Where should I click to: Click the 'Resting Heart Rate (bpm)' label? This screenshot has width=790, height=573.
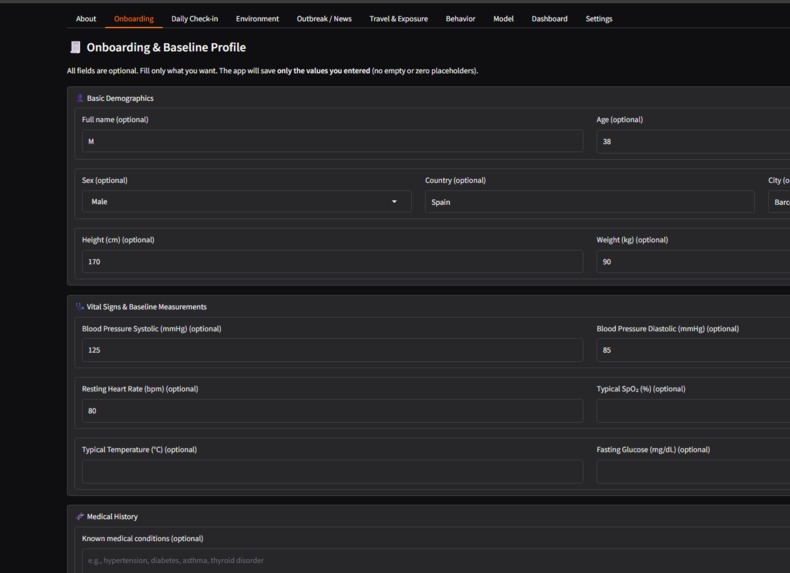[x=140, y=389]
